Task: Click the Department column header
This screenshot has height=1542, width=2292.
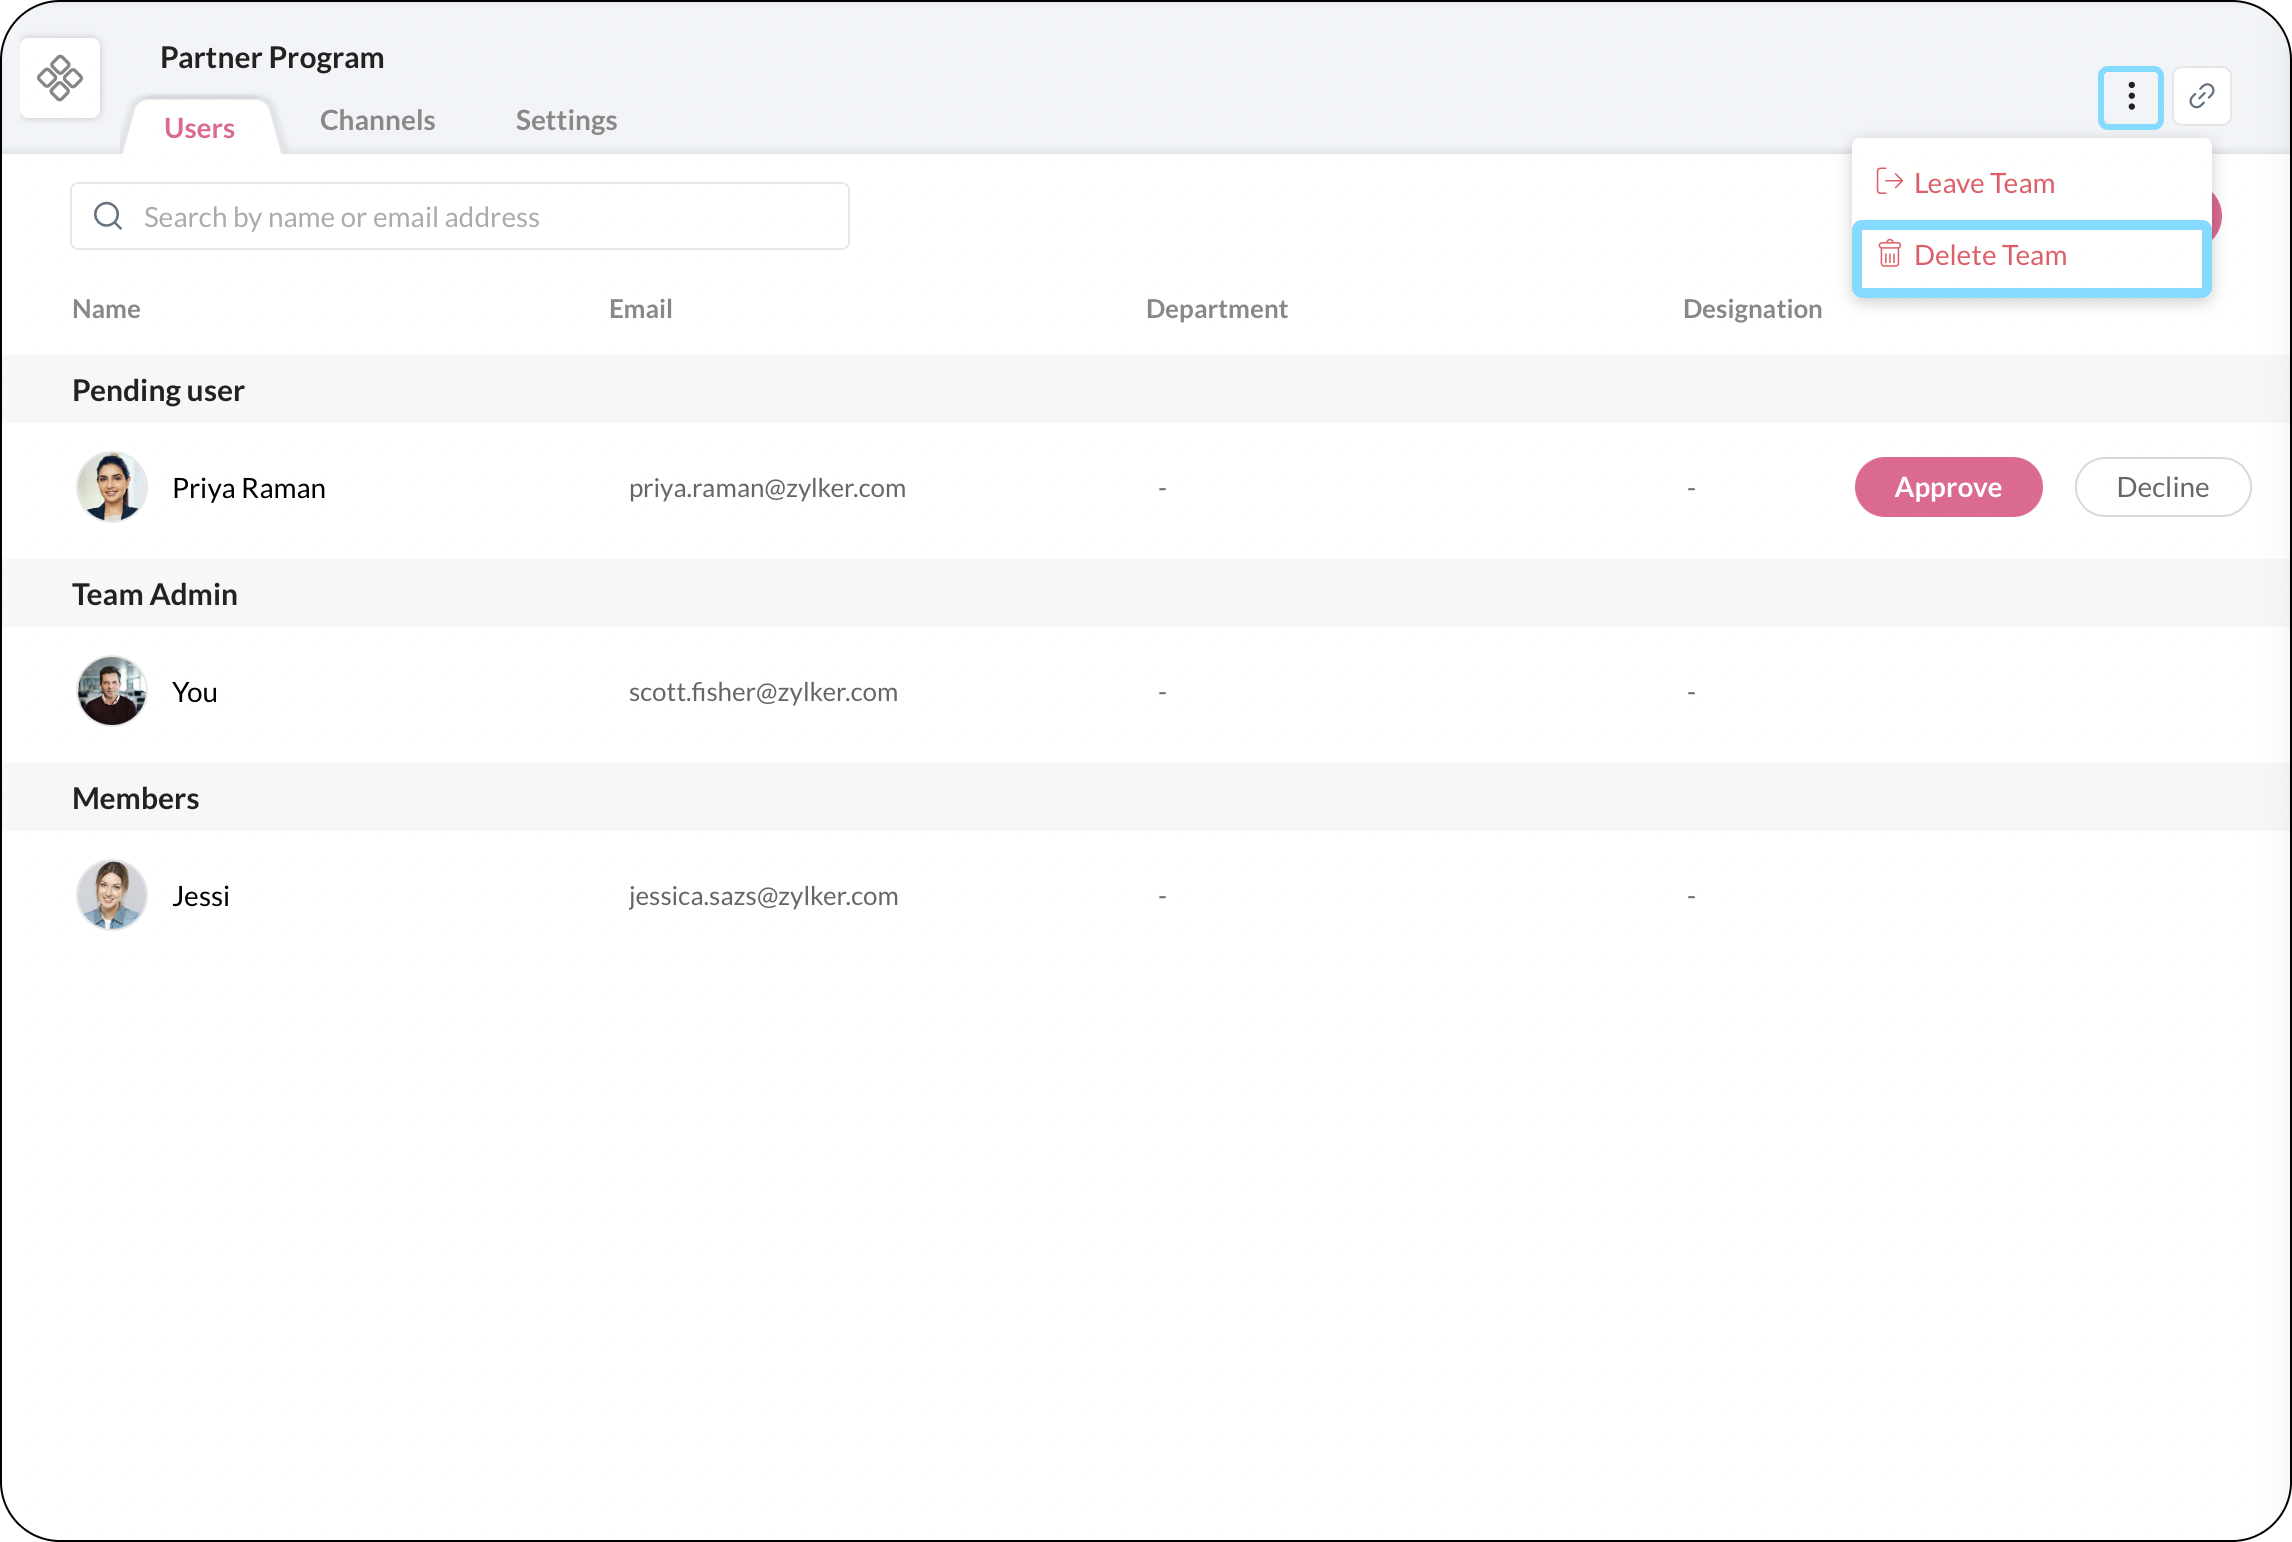Action: 1216,309
